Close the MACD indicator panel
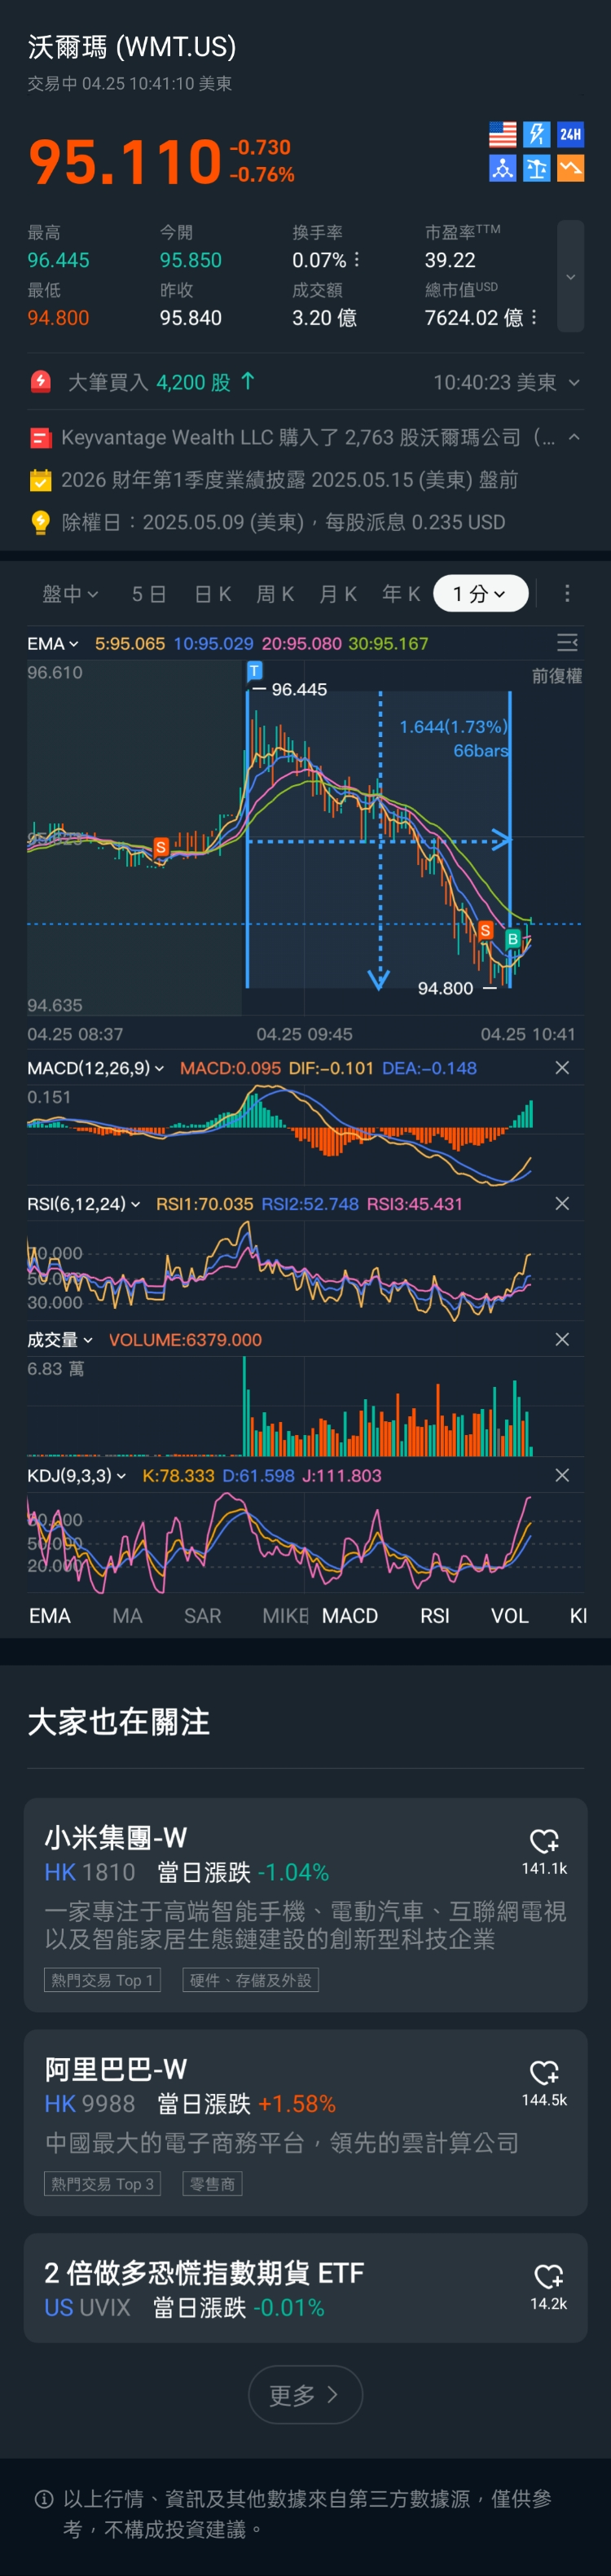 pyautogui.click(x=562, y=1068)
